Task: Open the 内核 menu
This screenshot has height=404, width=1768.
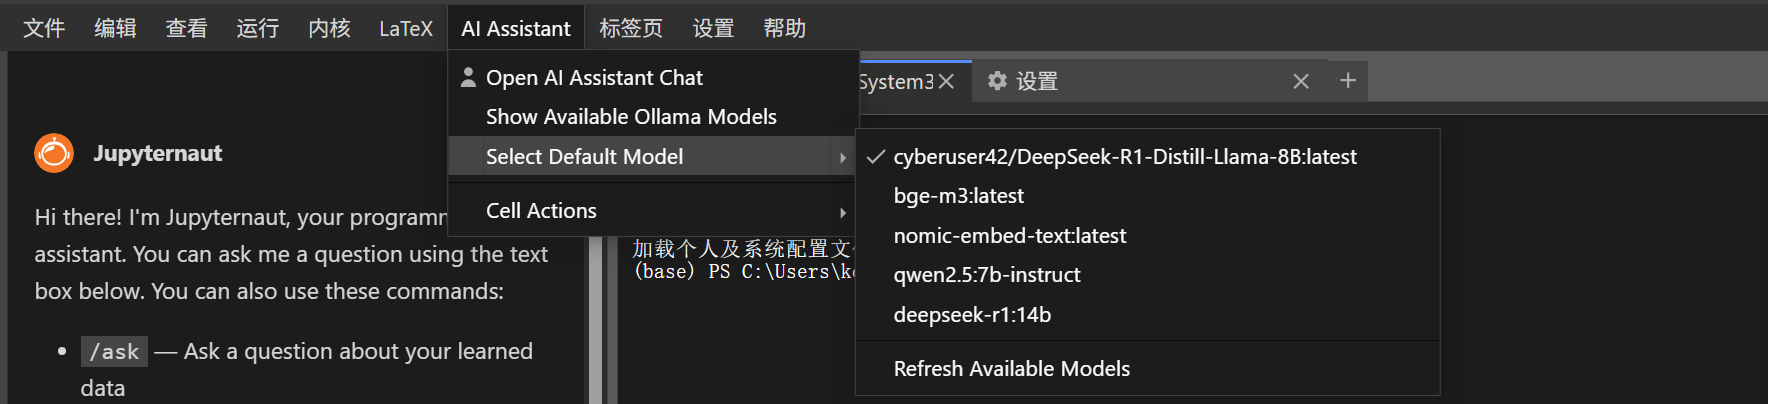Action: (x=329, y=28)
